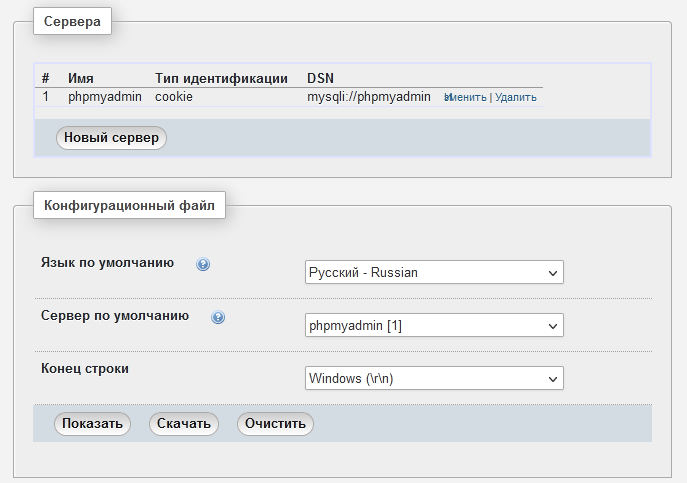Viewport: 687px width, 483px height.
Task: Open the Windows (\r\n) line ending dropdown
Action: [434, 378]
